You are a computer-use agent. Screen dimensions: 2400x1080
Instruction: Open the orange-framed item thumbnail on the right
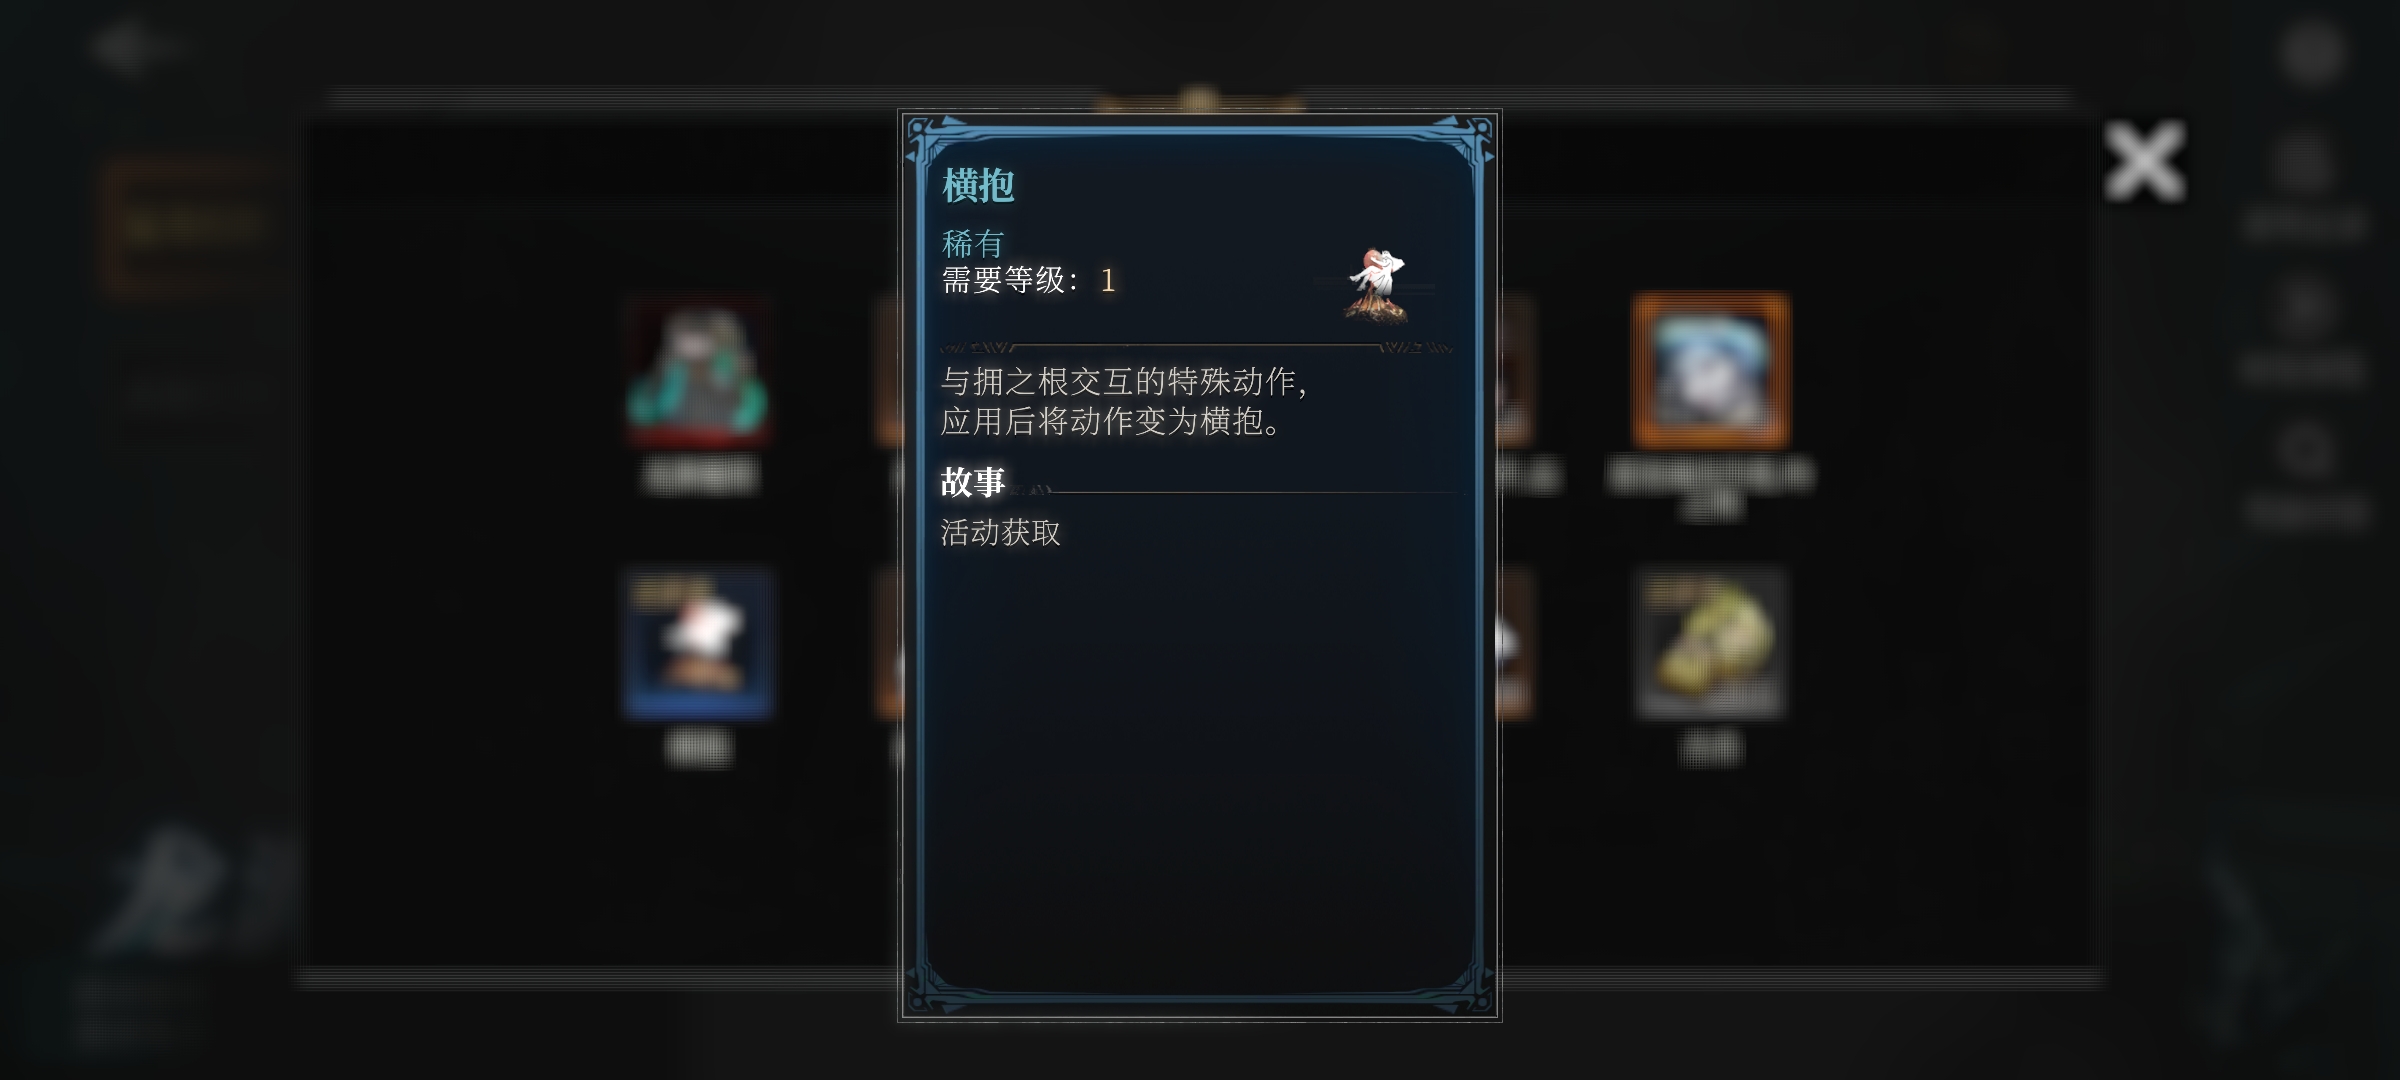tap(1711, 371)
